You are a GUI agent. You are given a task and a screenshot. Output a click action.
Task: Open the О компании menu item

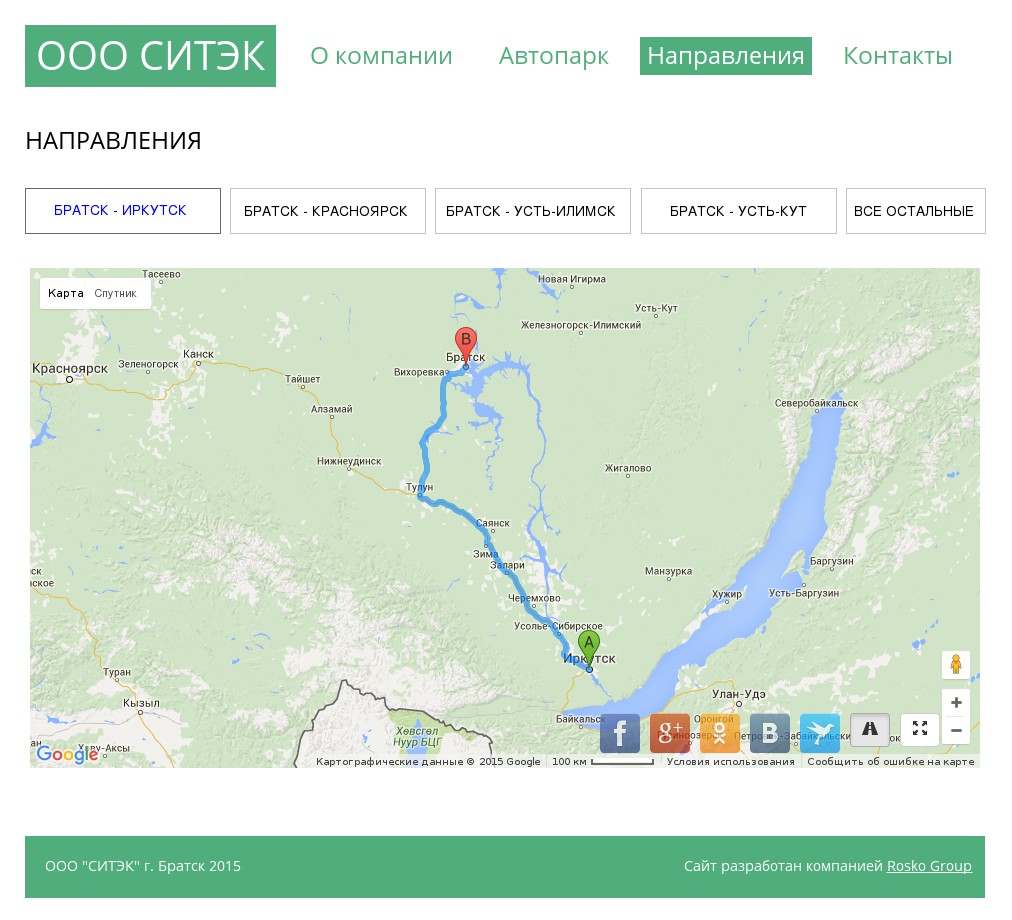tap(381, 56)
